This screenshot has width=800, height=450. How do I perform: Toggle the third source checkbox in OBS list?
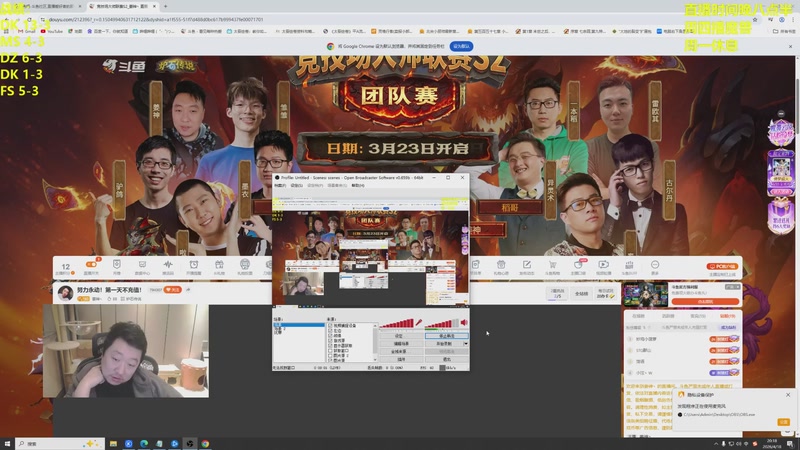(x=330, y=336)
